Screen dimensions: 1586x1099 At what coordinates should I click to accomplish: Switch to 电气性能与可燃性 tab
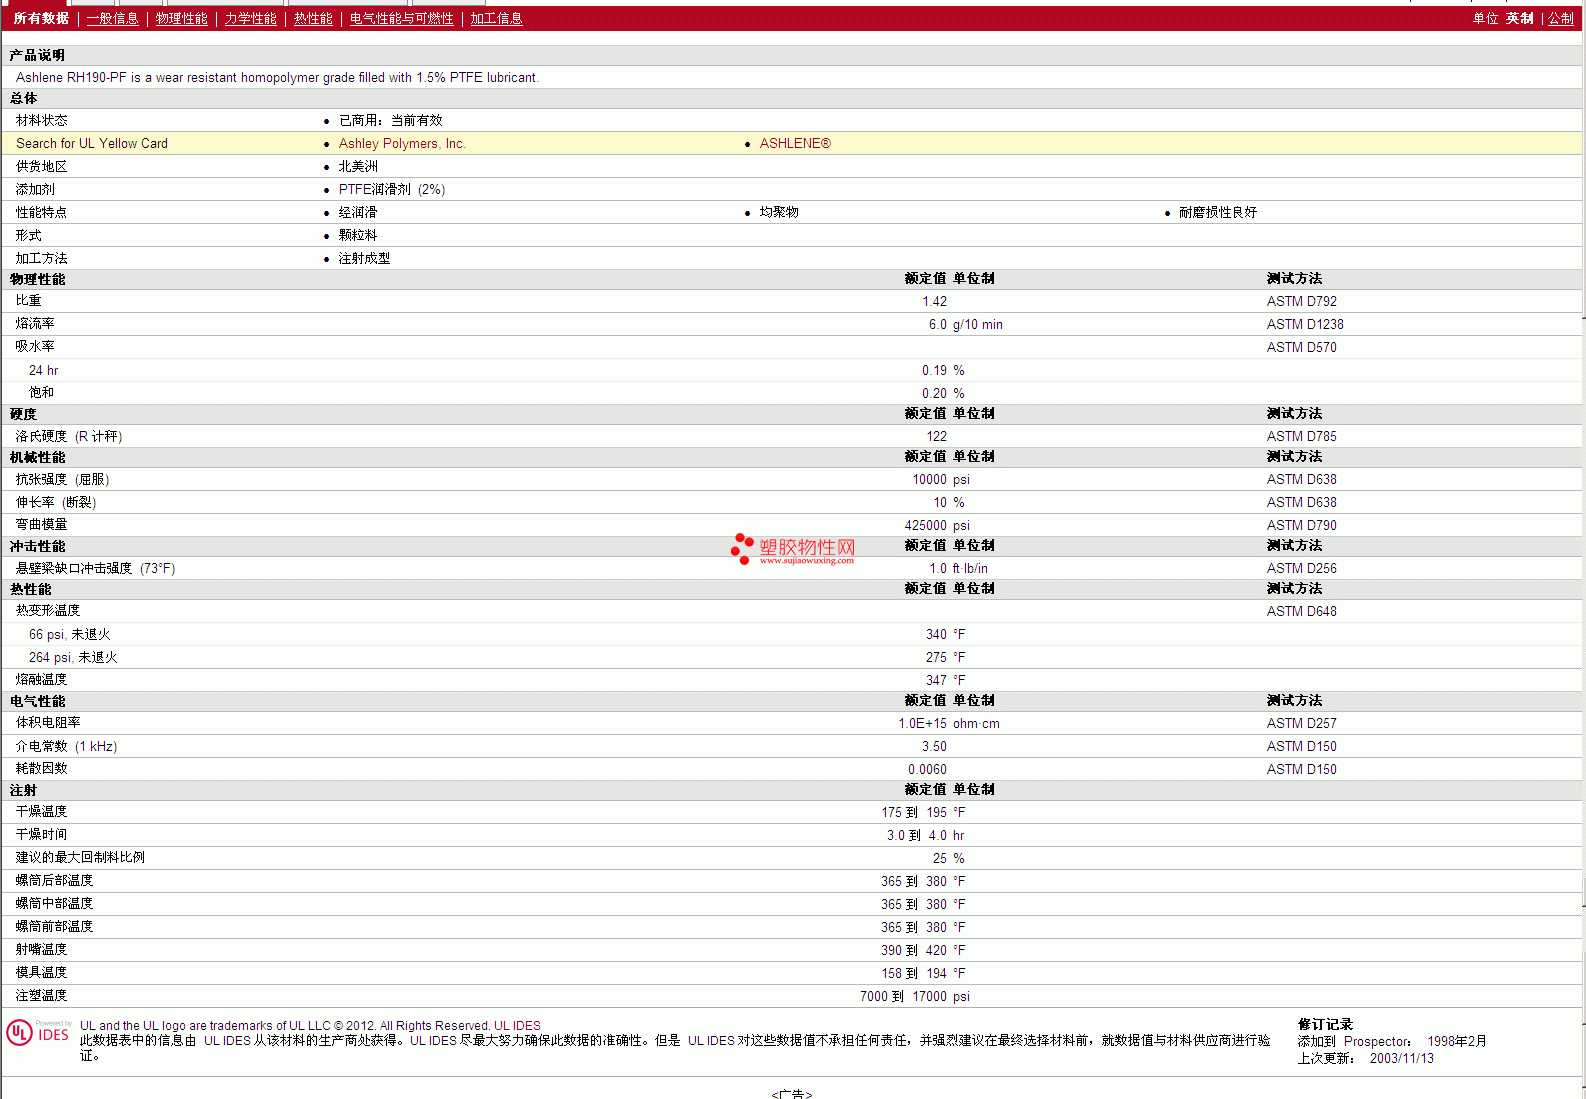(x=401, y=18)
